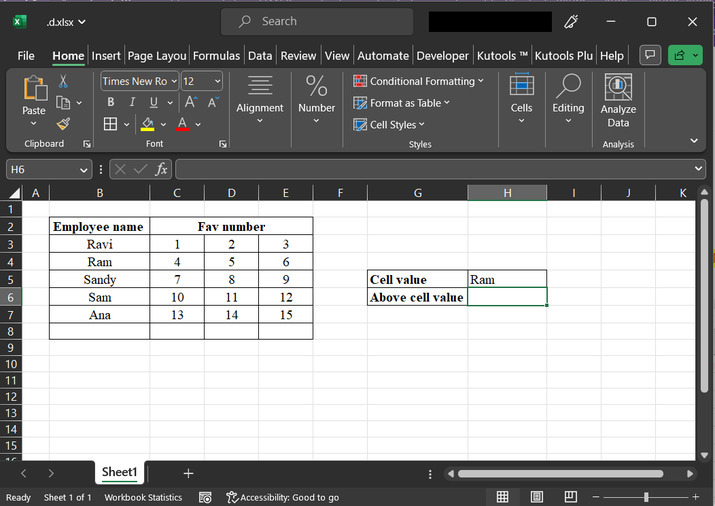Toggle Bold formatting
Viewport: 715px width, 506px height.
(110, 103)
